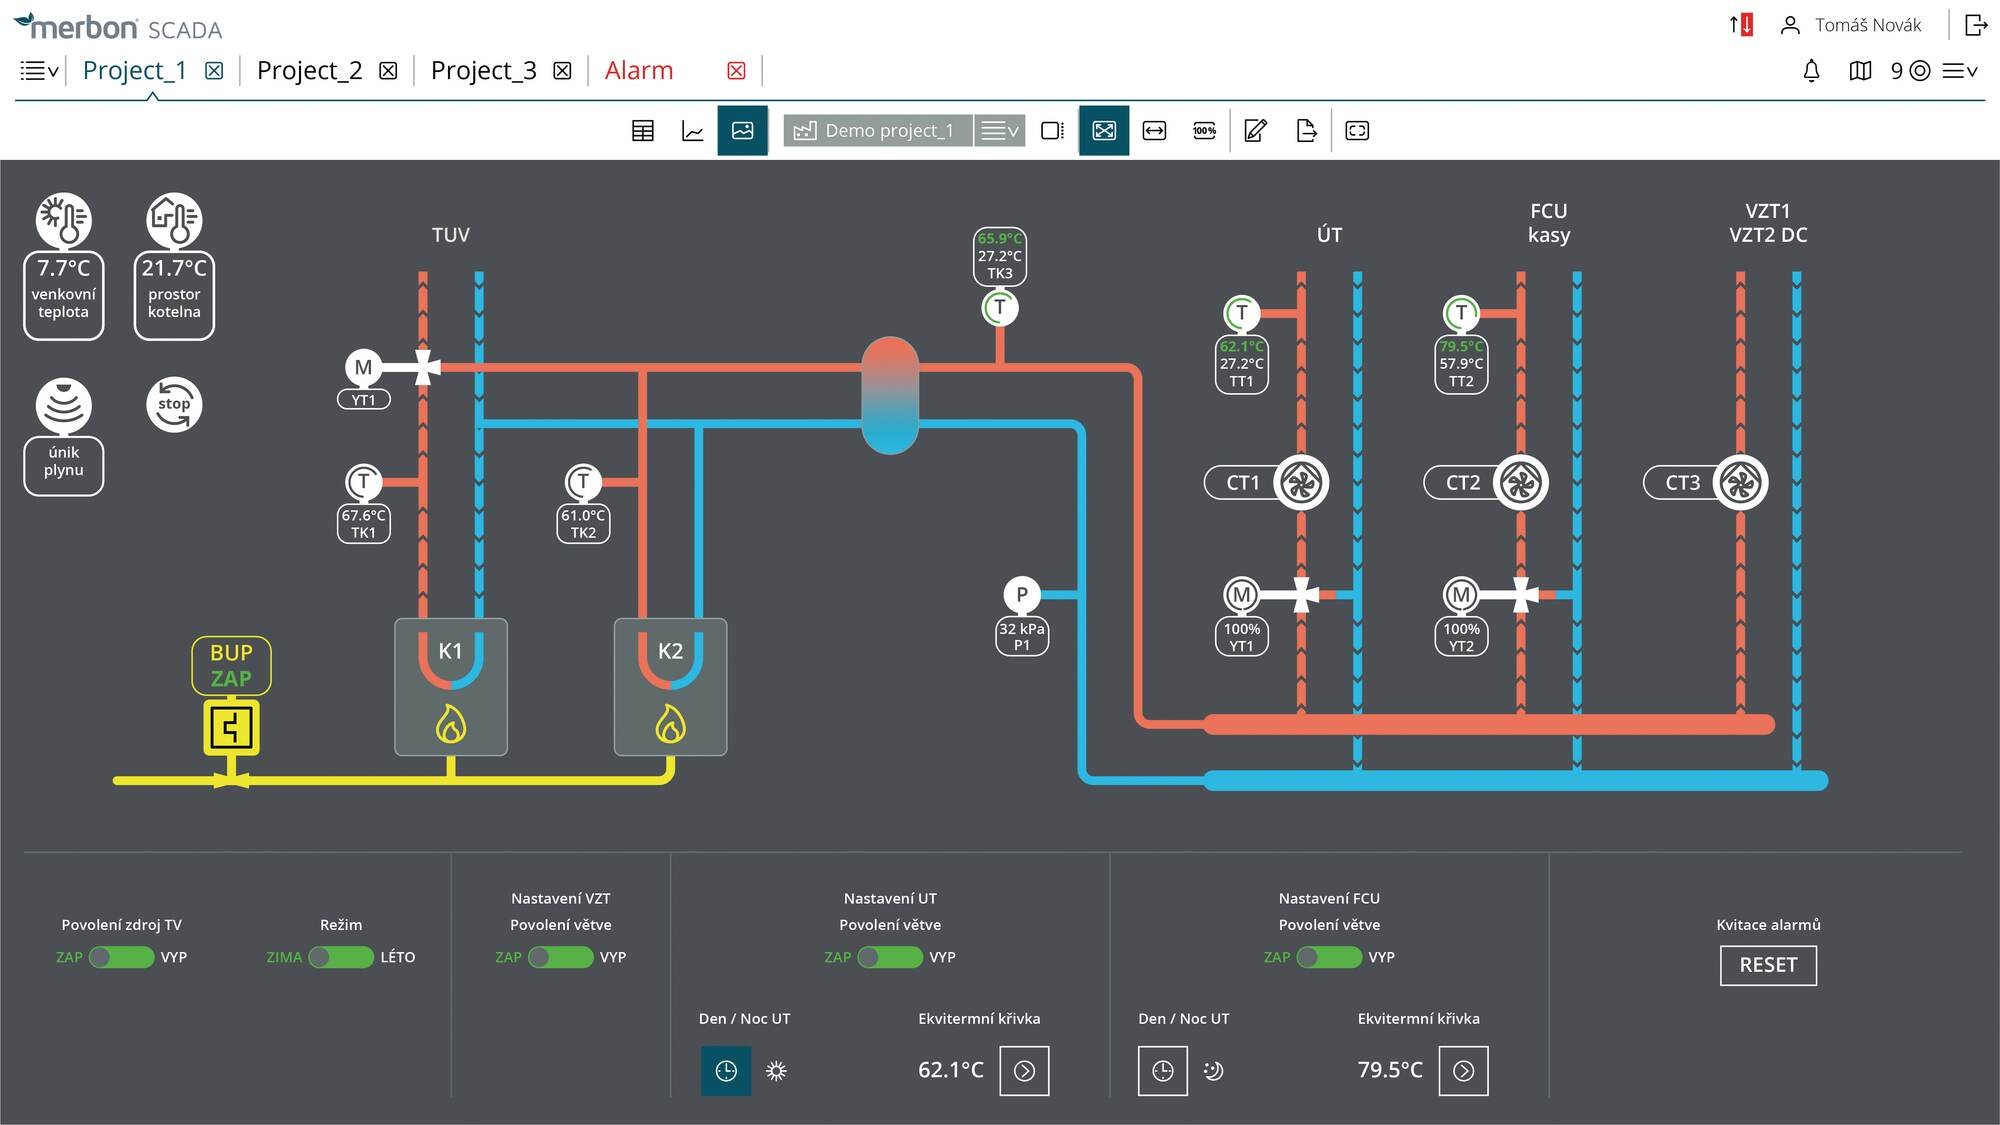
Task: Select the CT1 pump fan icon
Action: click(1301, 483)
